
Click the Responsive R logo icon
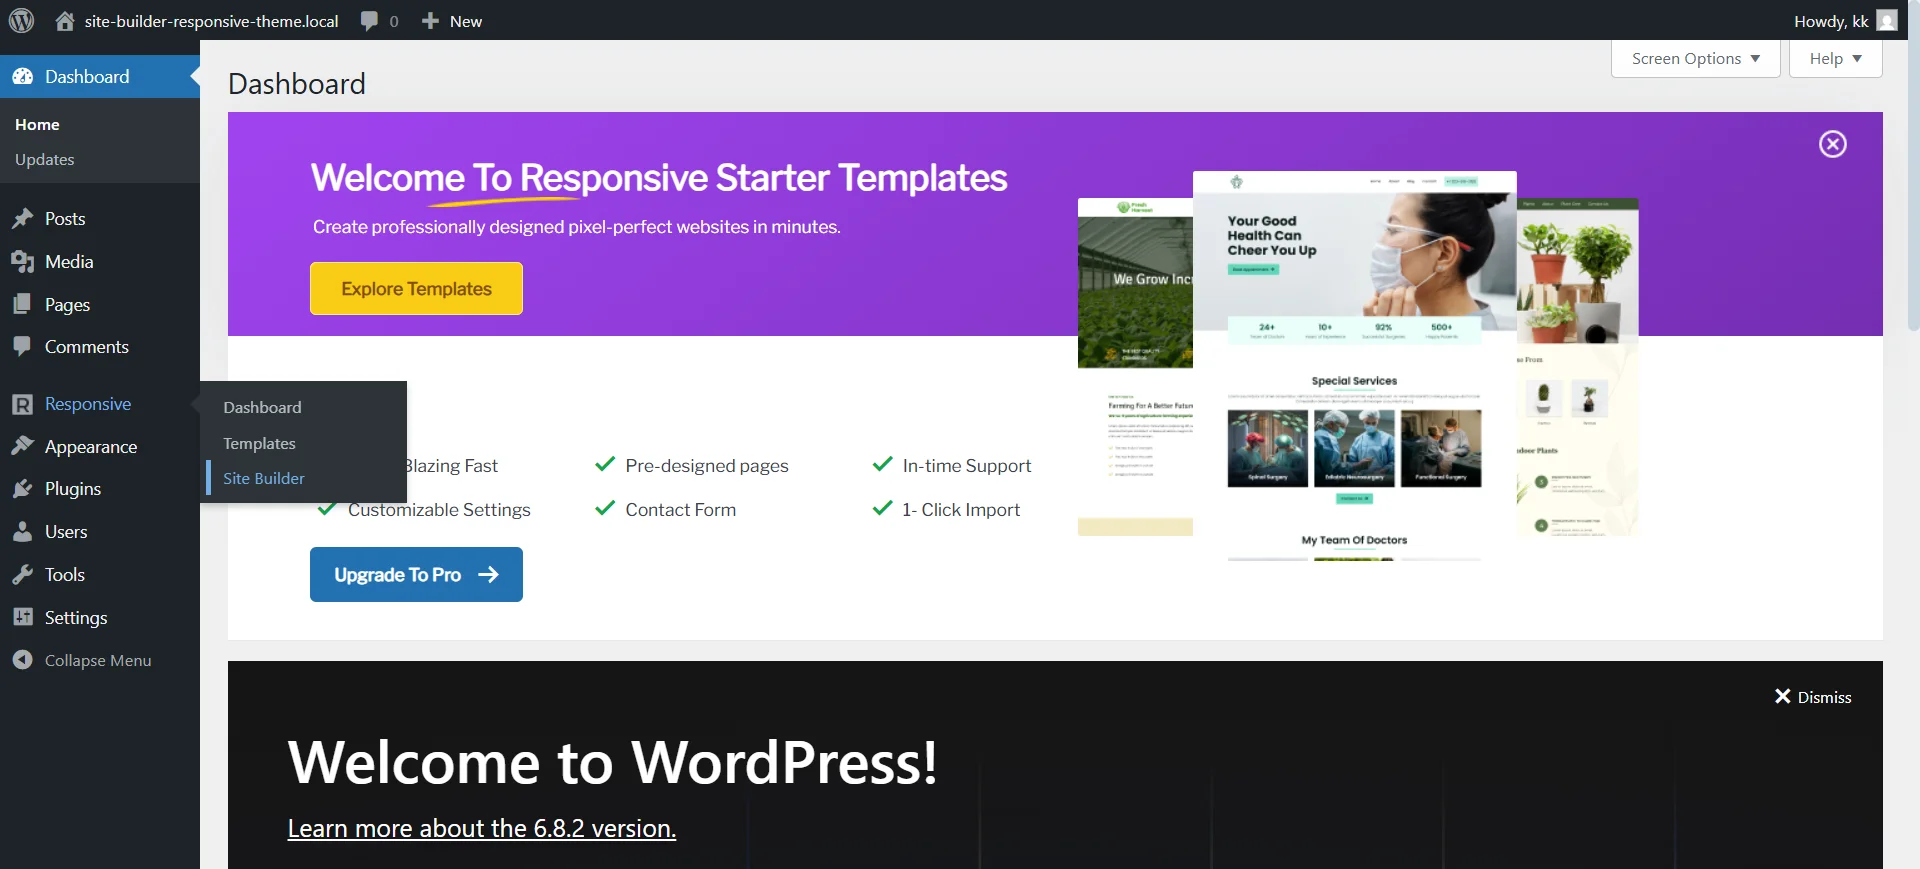23,404
